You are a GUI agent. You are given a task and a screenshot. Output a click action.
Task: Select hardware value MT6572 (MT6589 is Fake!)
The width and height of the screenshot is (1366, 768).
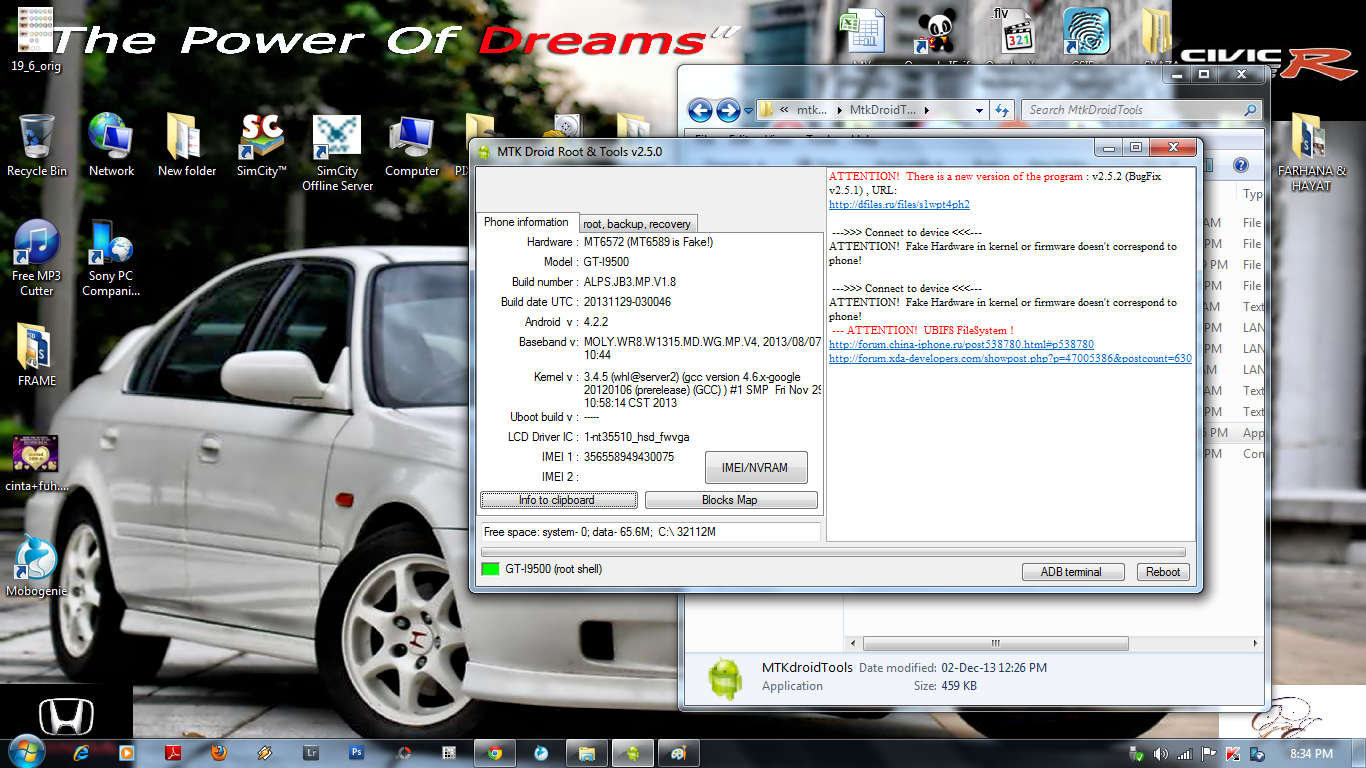click(x=648, y=242)
